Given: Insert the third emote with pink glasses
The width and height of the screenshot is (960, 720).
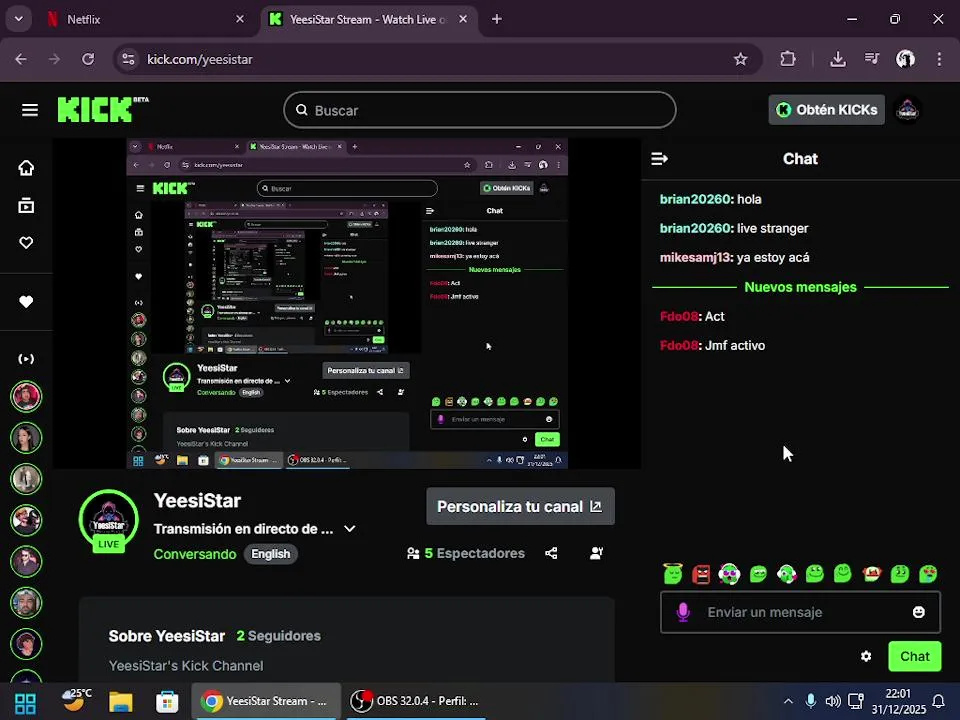Looking at the screenshot, I should tap(729, 574).
